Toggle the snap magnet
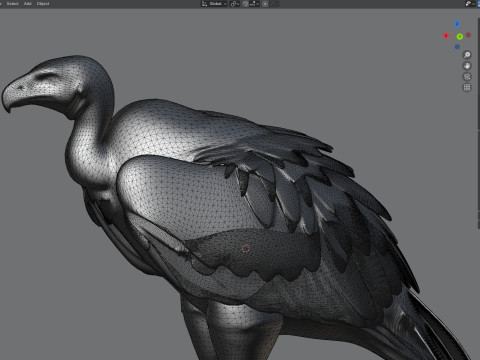 [245, 4]
